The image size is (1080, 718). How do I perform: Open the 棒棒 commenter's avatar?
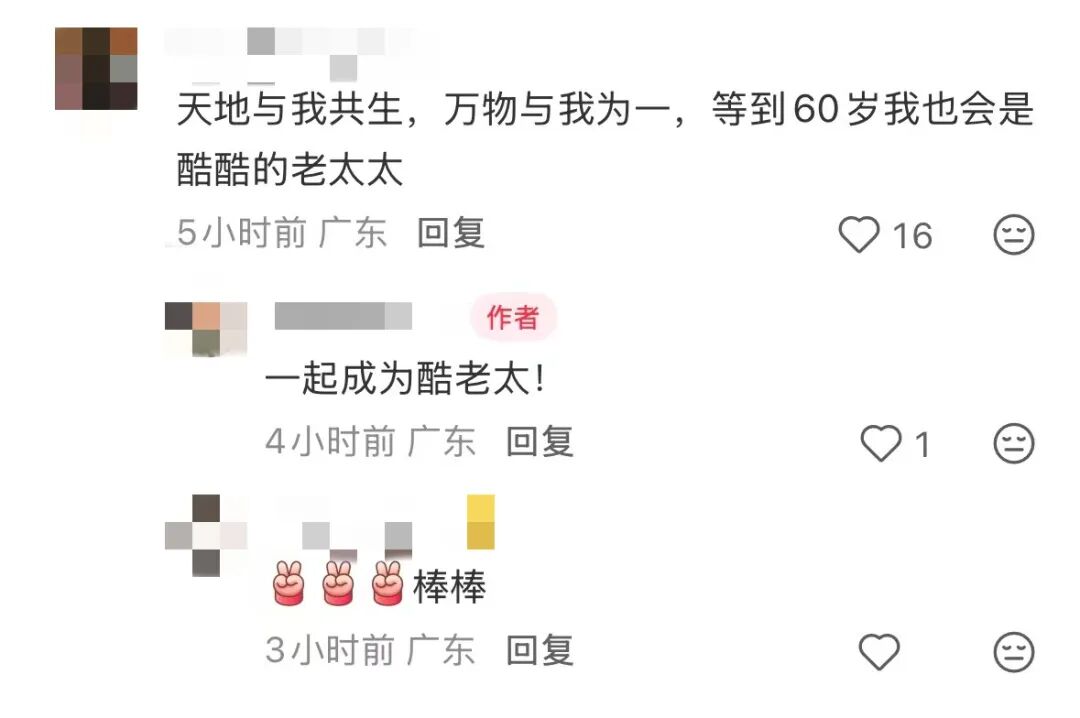click(206, 535)
